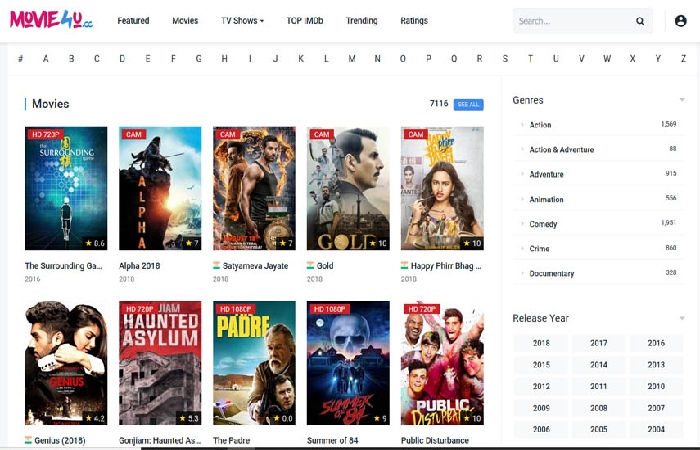Open the TV Shows dropdown menu
The width and height of the screenshot is (700, 450).
coord(242,21)
